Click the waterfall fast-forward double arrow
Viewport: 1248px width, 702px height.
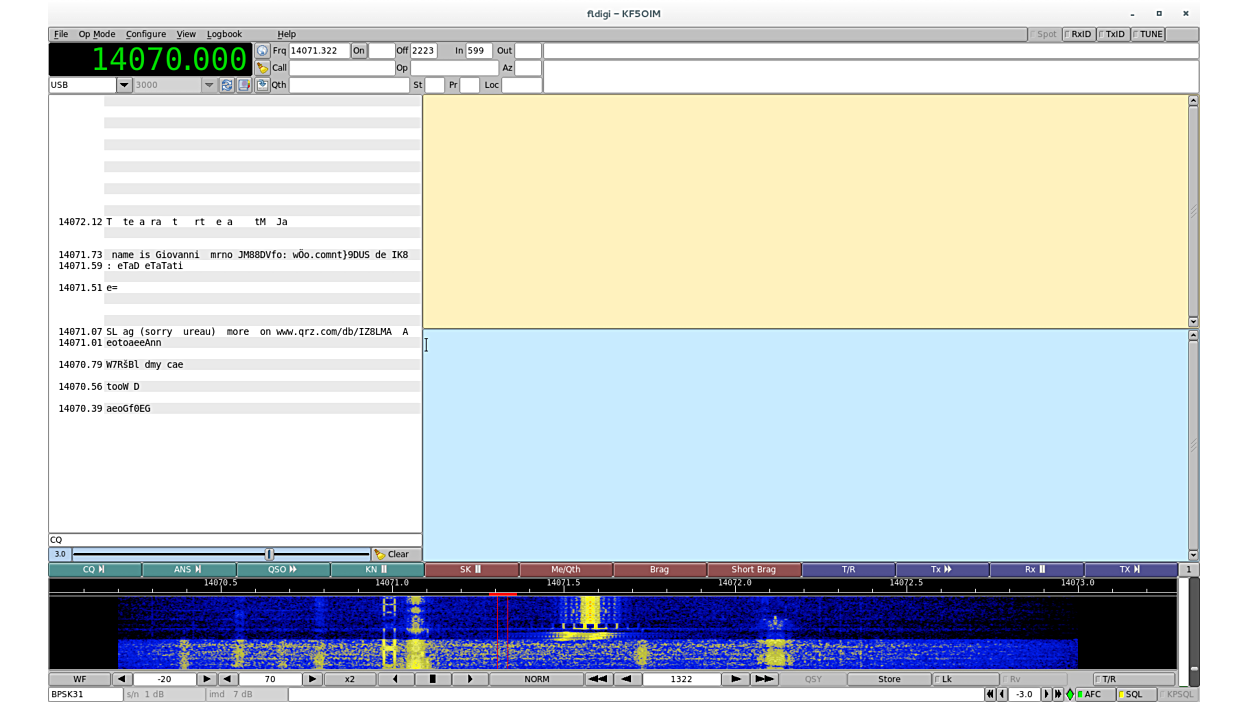coord(763,679)
